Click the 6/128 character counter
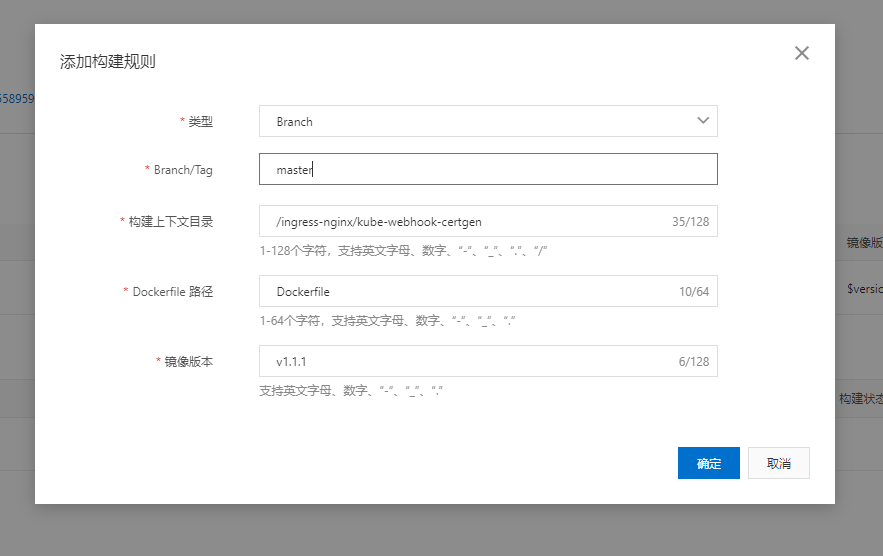Screen dimensions: 883x556 693,362
